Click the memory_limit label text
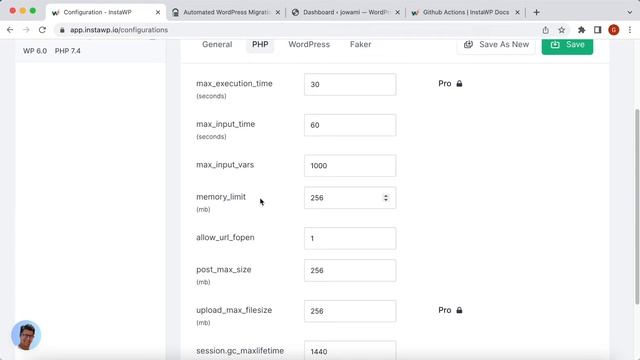The width and height of the screenshot is (640, 360). (x=221, y=197)
